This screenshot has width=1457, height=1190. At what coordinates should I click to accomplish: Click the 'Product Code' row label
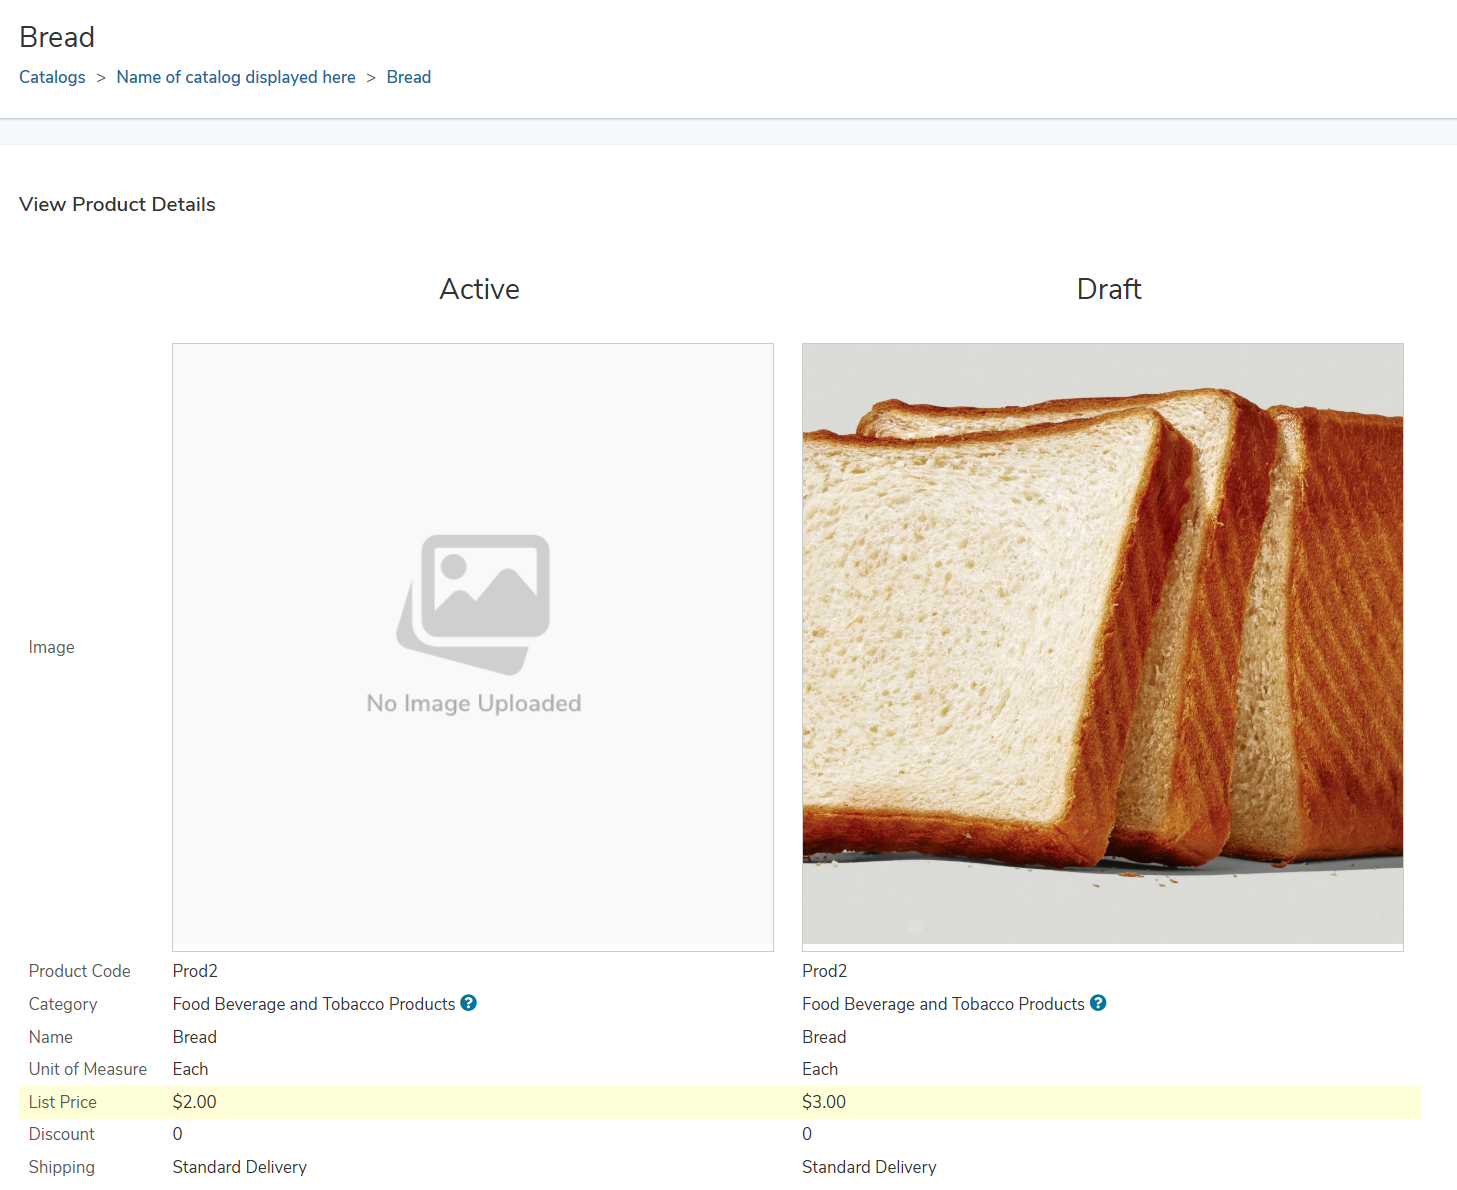(80, 971)
